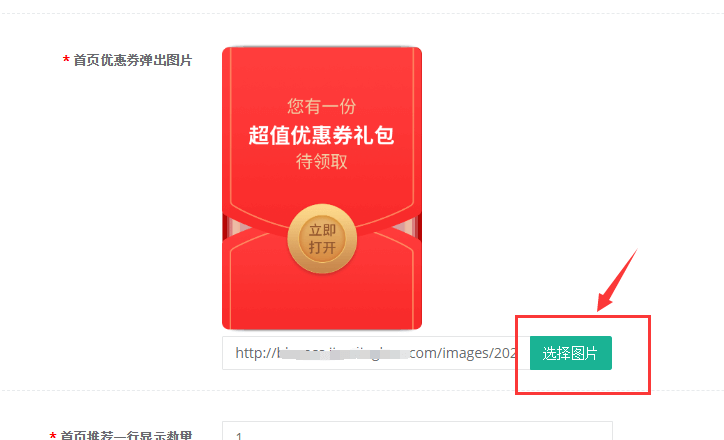This screenshot has height=440, width=724.
Task: Click the envelope's right ribbon fold
Action: [407, 227]
